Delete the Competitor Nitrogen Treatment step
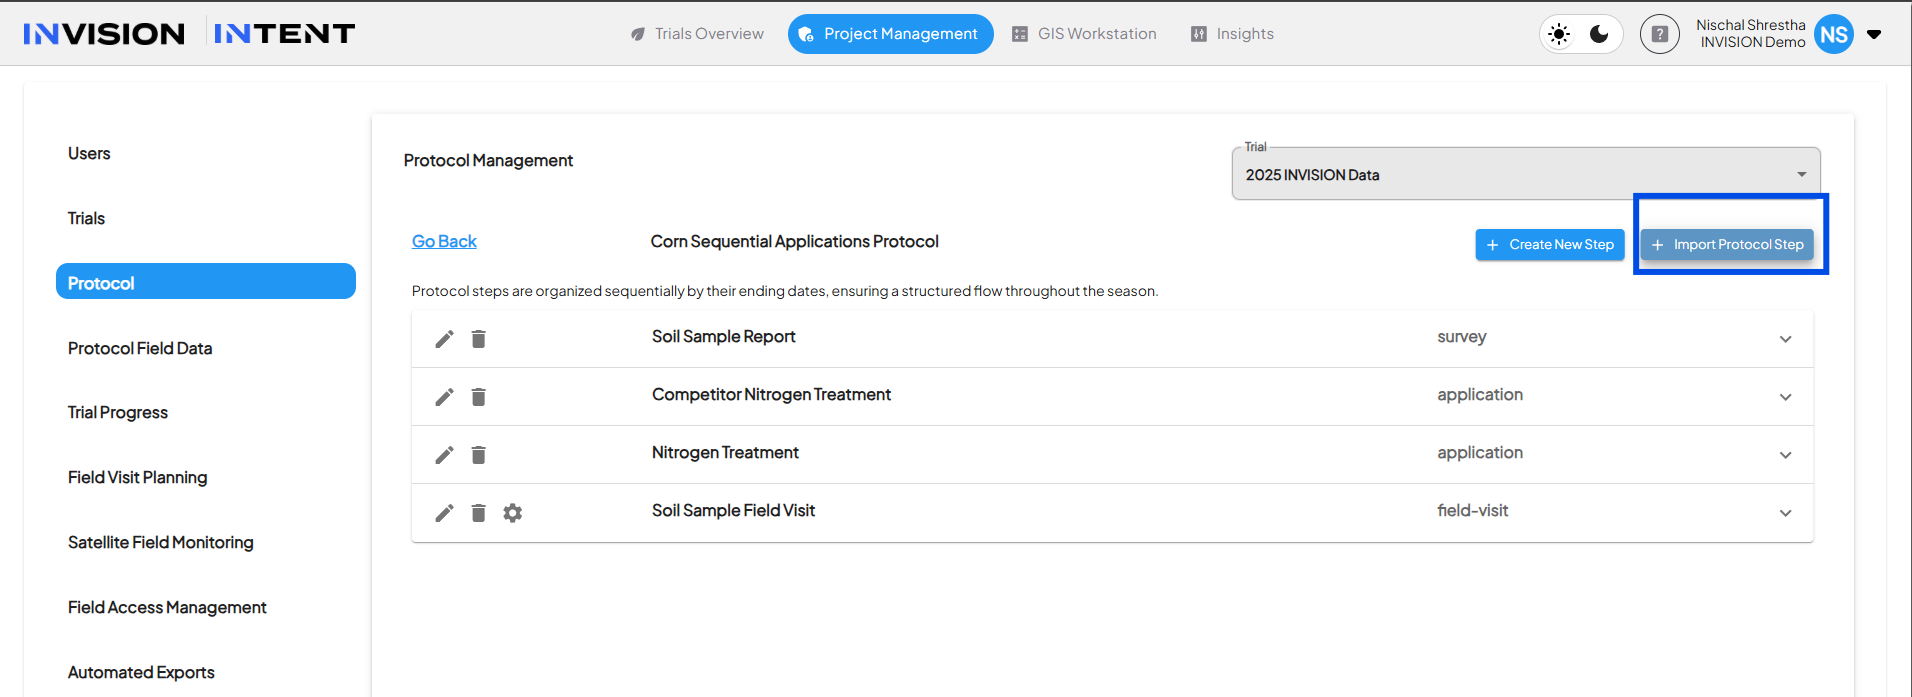The image size is (1912, 697). click(x=479, y=397)
